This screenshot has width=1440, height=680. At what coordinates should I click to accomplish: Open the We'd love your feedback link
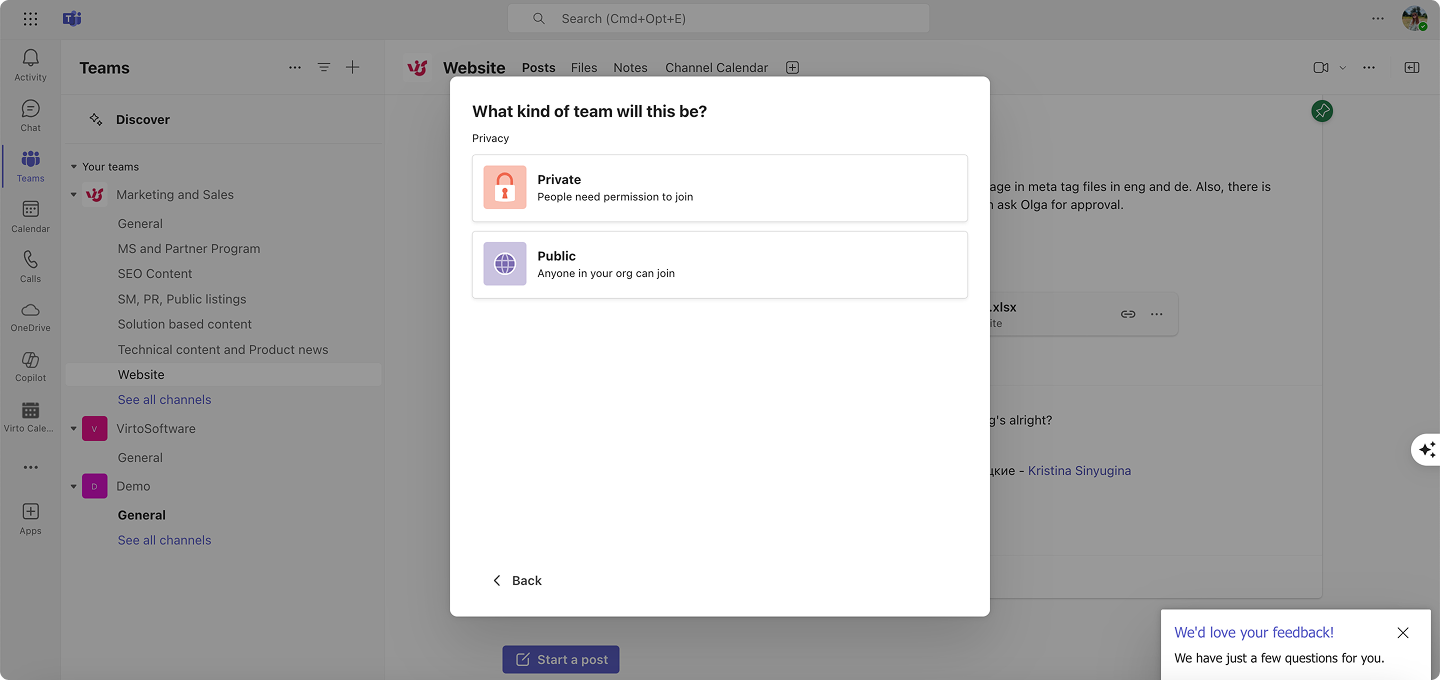pyautogui.click(x=1254, y=633)
